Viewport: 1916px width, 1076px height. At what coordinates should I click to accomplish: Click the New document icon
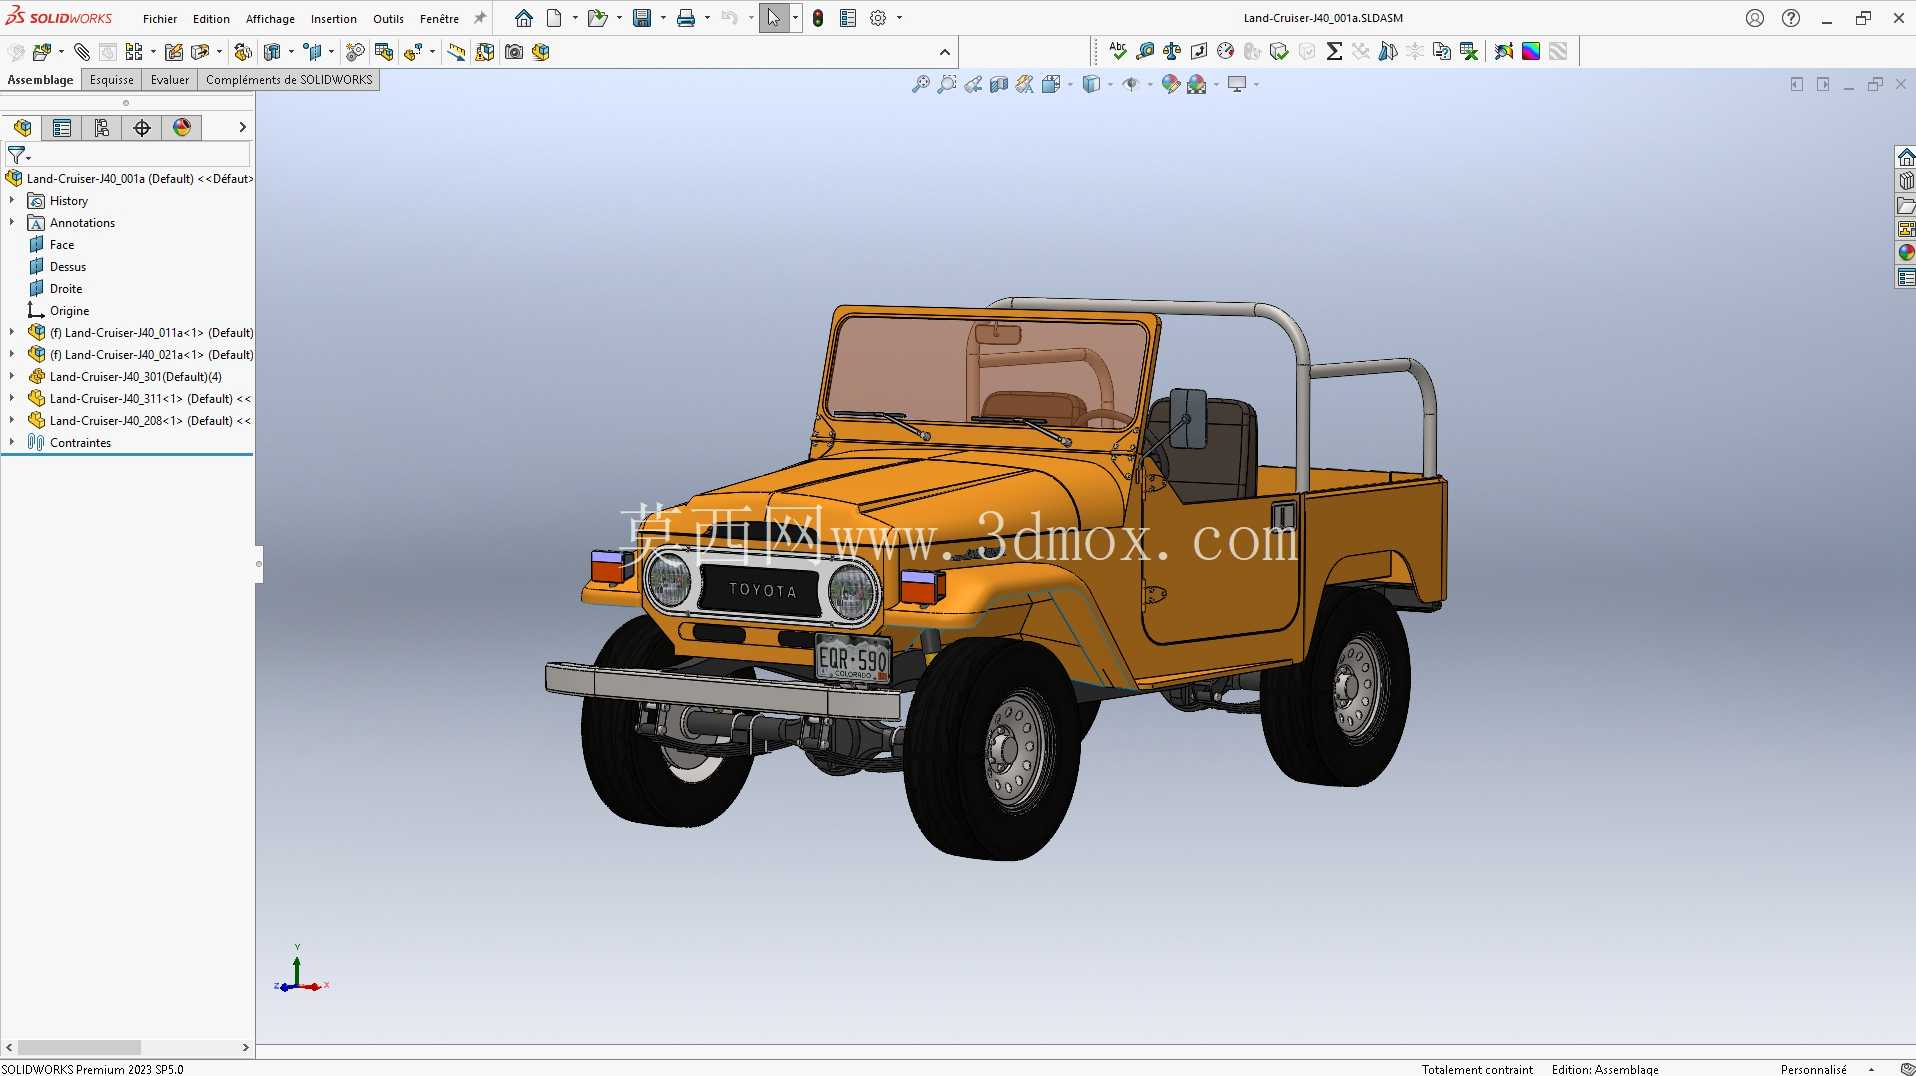coord(554,18)
